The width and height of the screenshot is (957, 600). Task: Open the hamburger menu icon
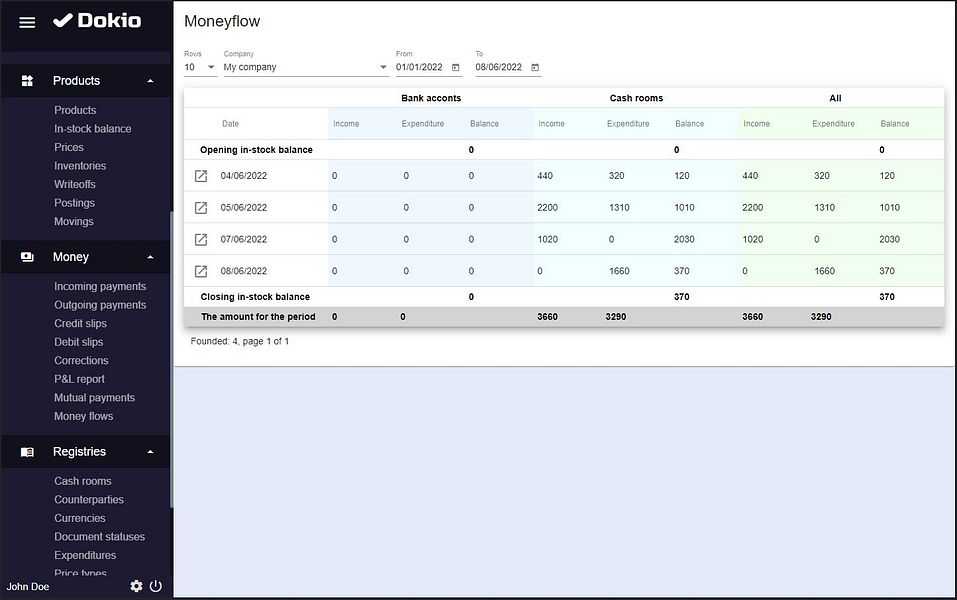tap(27, 22)
